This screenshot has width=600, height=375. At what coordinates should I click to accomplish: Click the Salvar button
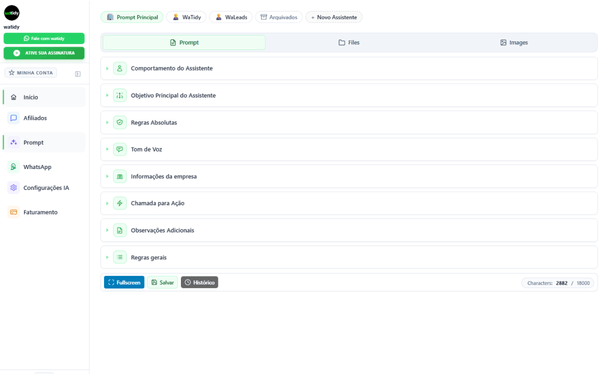(x=163, y=282)
